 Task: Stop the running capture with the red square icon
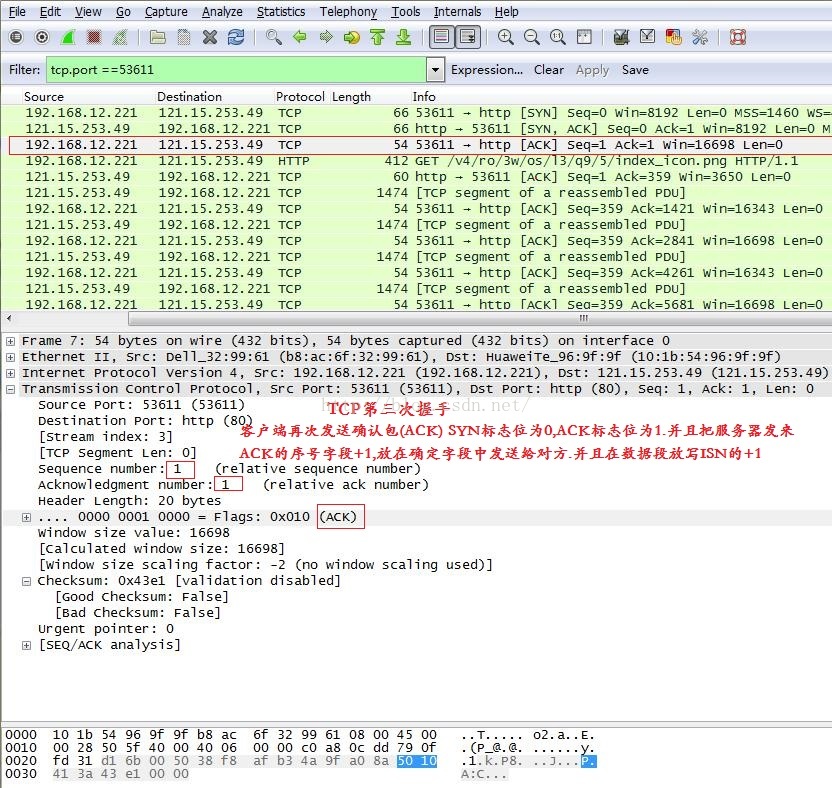(94, 37)
